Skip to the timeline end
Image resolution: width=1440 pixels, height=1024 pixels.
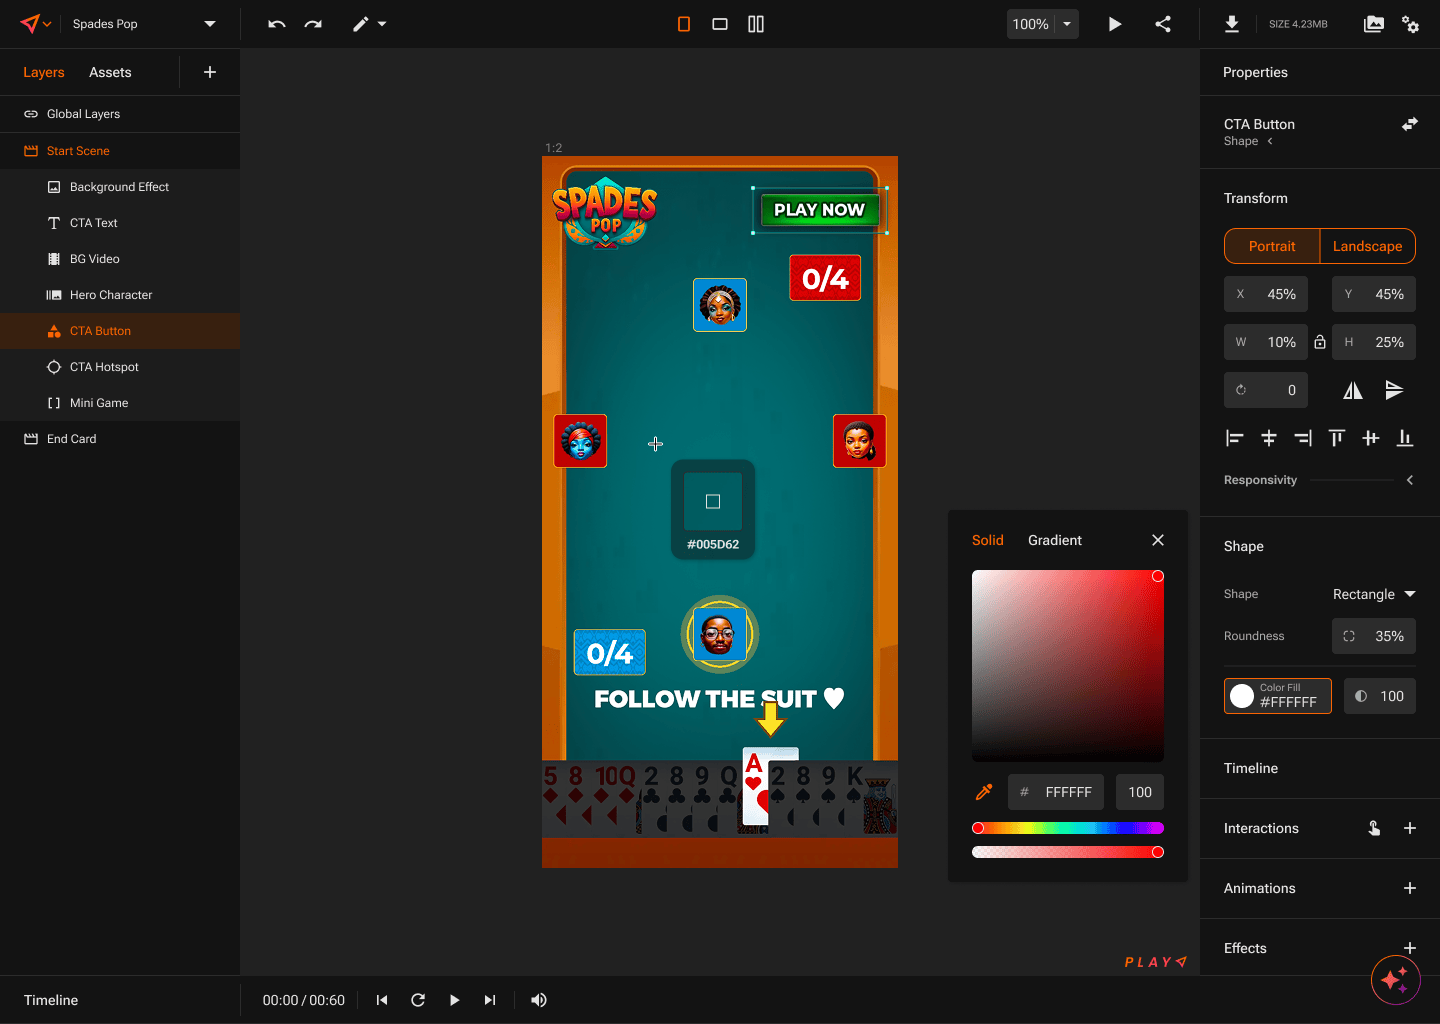(x=490, y=1000)
